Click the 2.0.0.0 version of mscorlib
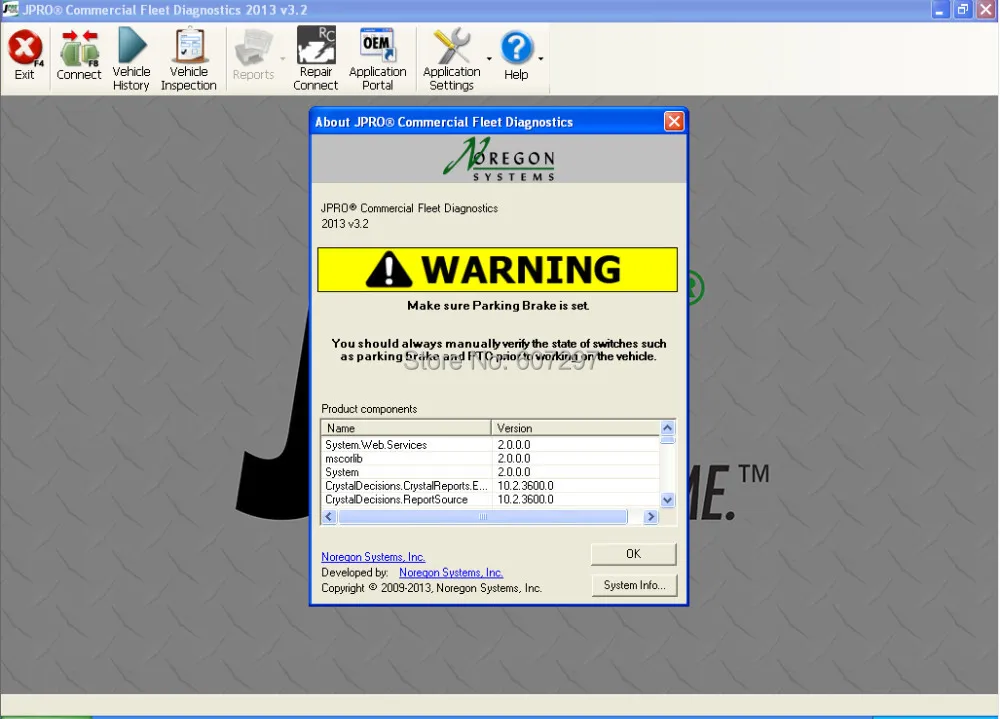1000x719 pixels. coord(514,459)
